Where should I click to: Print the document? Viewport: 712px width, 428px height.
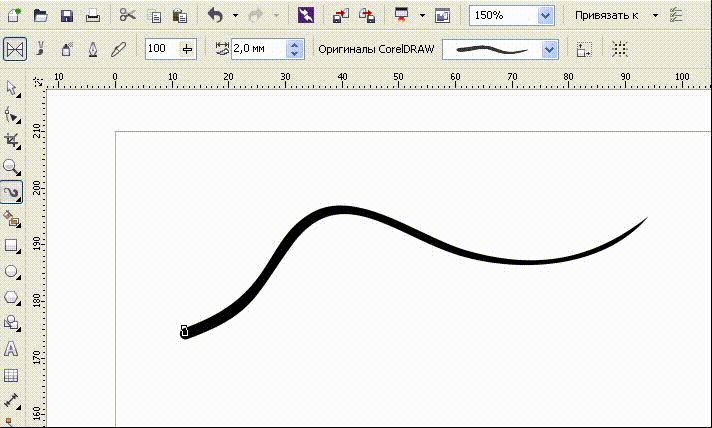point(93,16)
